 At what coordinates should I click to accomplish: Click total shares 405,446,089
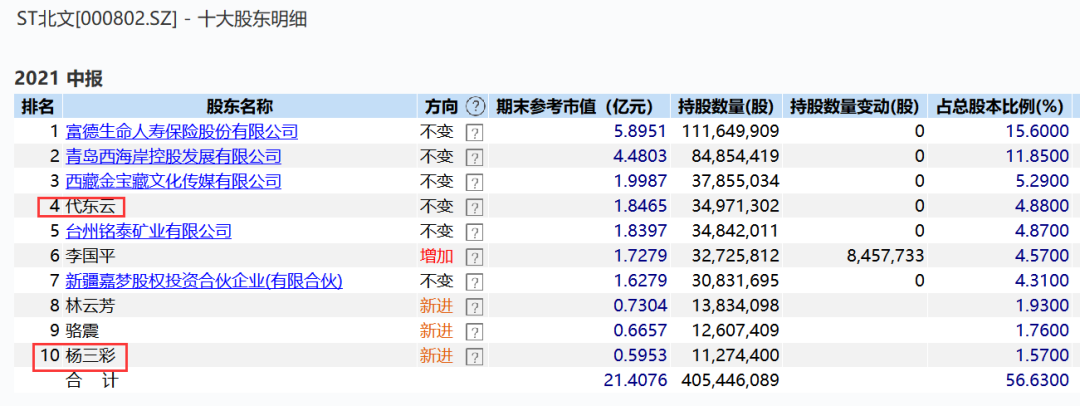[x=730, y=380]
